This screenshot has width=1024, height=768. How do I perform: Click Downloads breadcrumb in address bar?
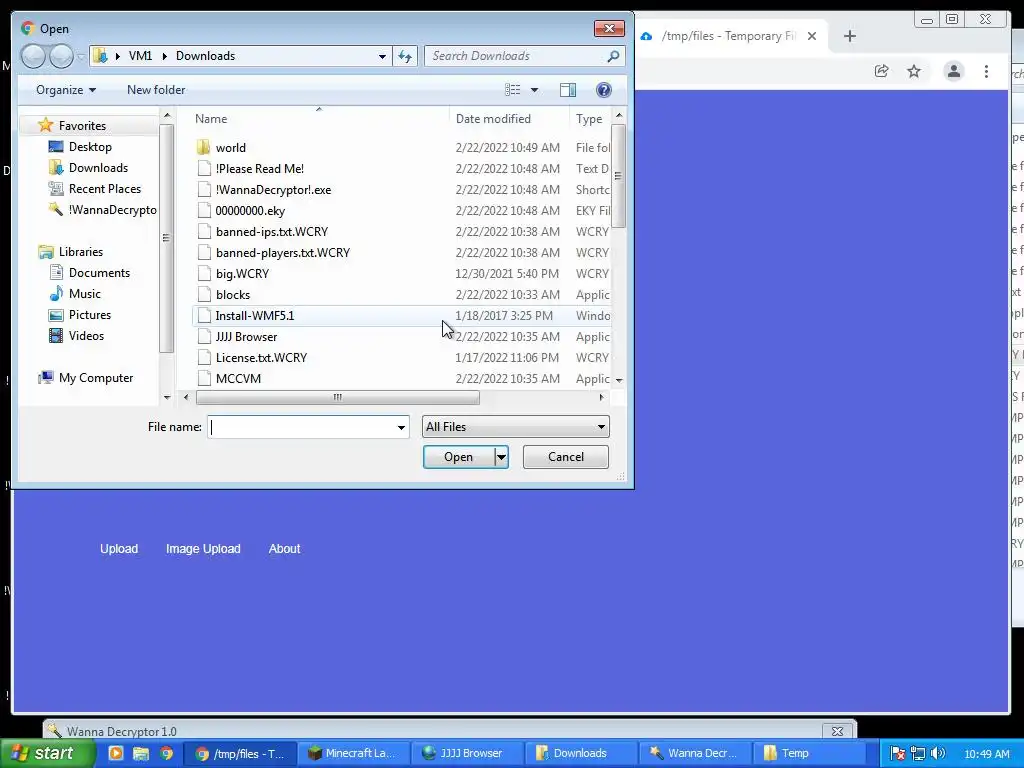pos(205,56)
